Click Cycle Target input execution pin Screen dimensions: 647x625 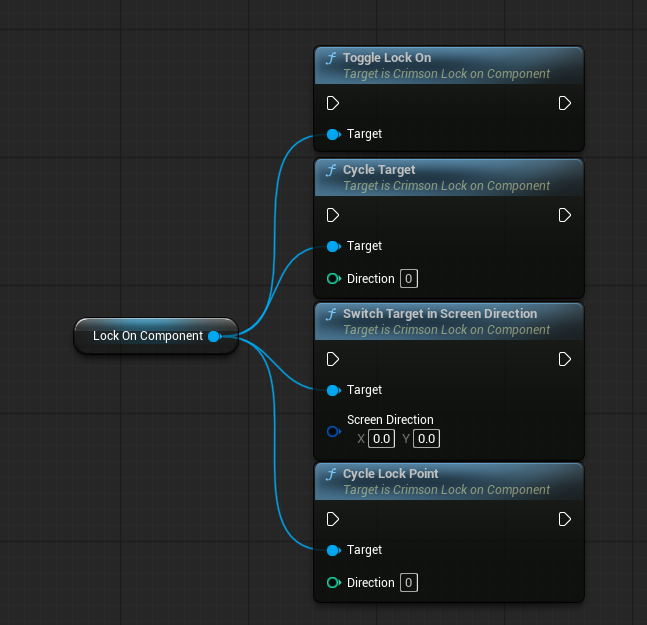[333, 215]
